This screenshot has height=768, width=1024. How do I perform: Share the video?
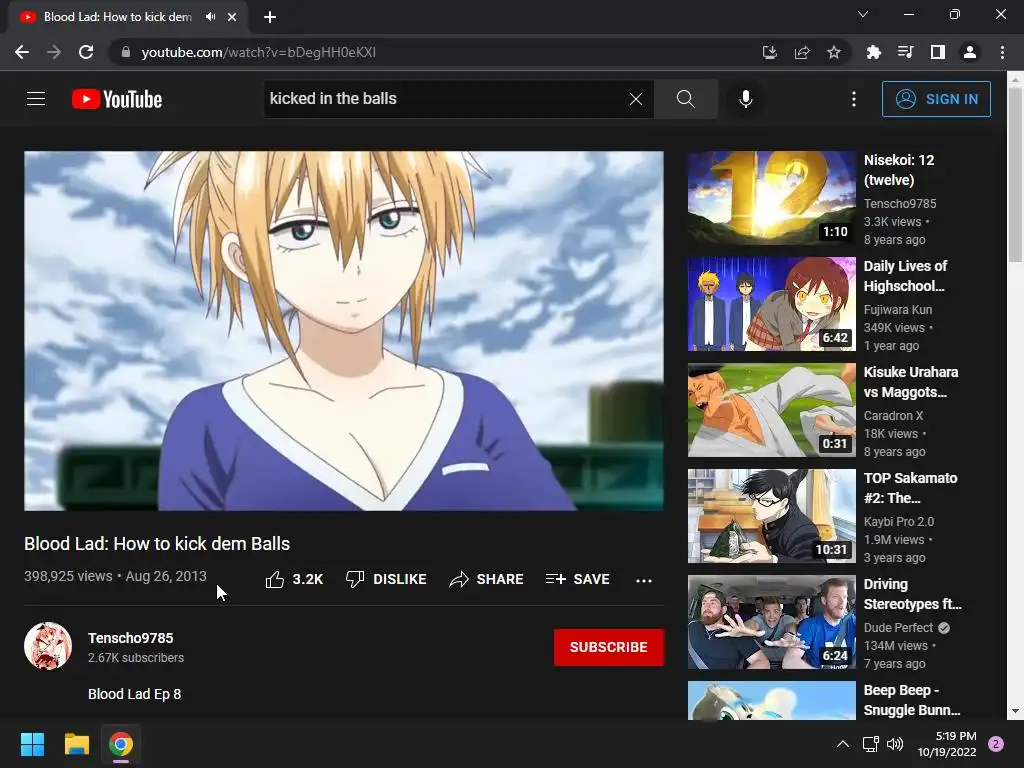click(x=487, y=579)
